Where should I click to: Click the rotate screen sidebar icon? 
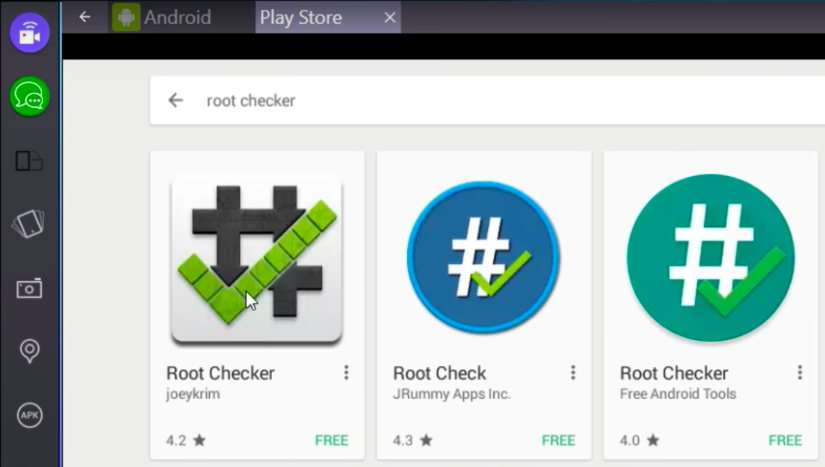pos(29,224)
